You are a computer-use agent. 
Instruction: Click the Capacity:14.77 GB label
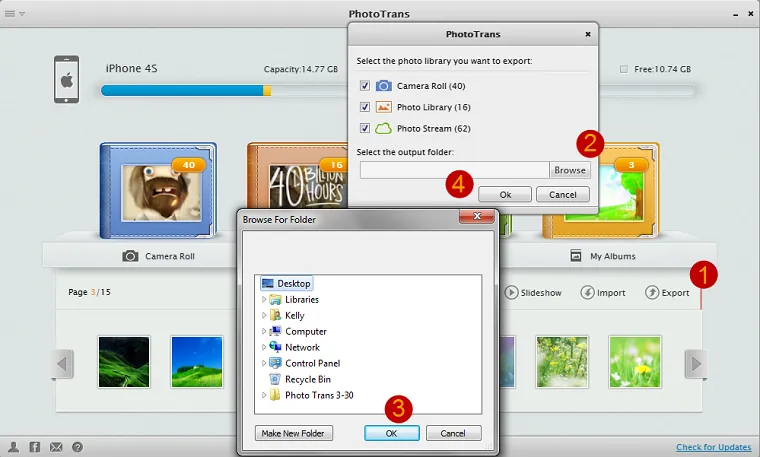pyautogui.click(x=301, y=69)
